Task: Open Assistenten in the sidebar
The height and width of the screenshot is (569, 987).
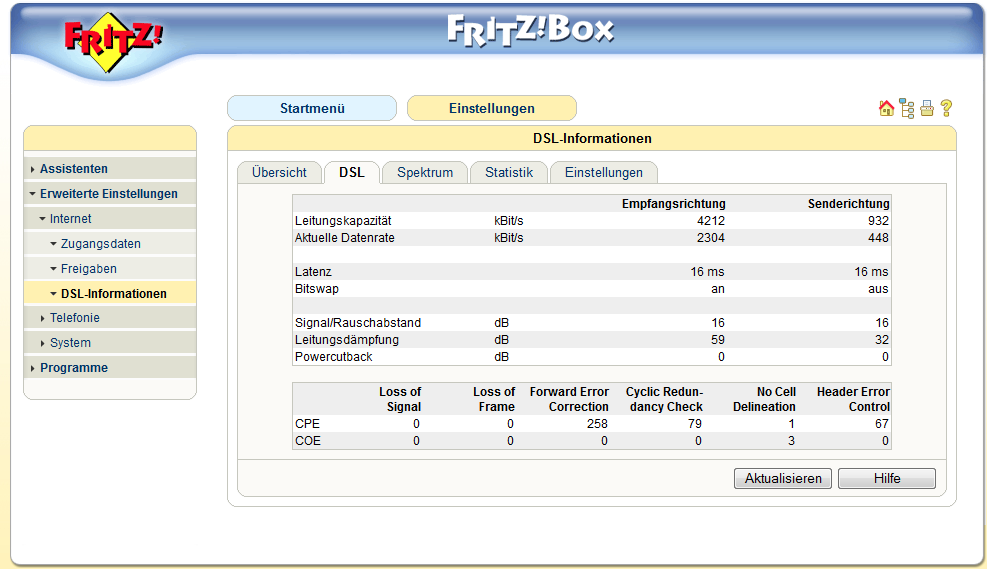Action: click(74, 169)
